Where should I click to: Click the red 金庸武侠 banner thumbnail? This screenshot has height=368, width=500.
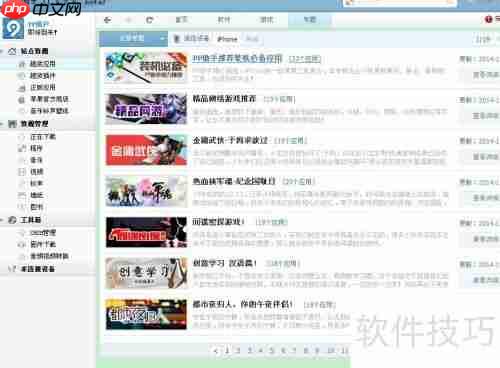146,150
